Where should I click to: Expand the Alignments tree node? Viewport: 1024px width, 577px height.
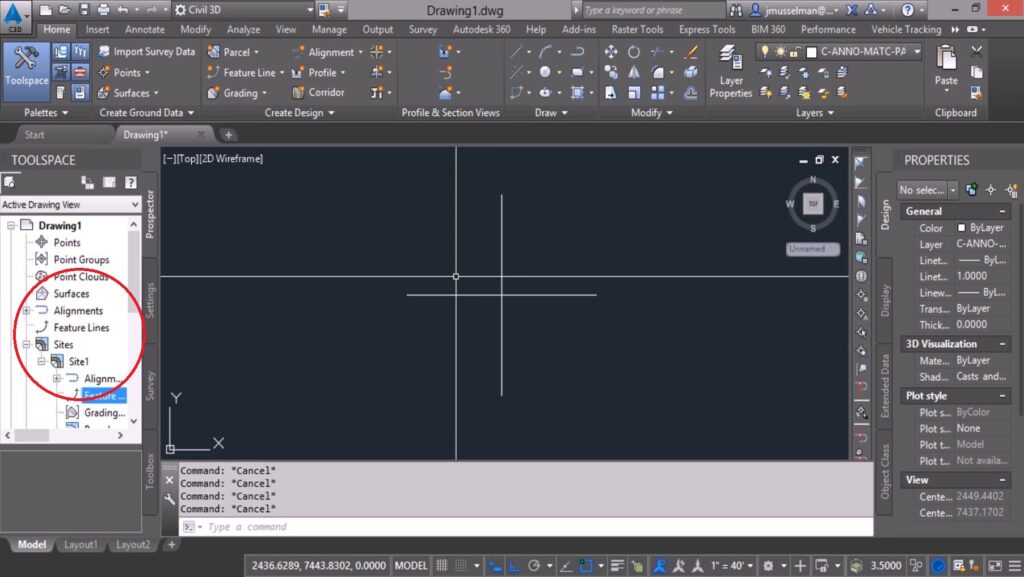[26, 311]
